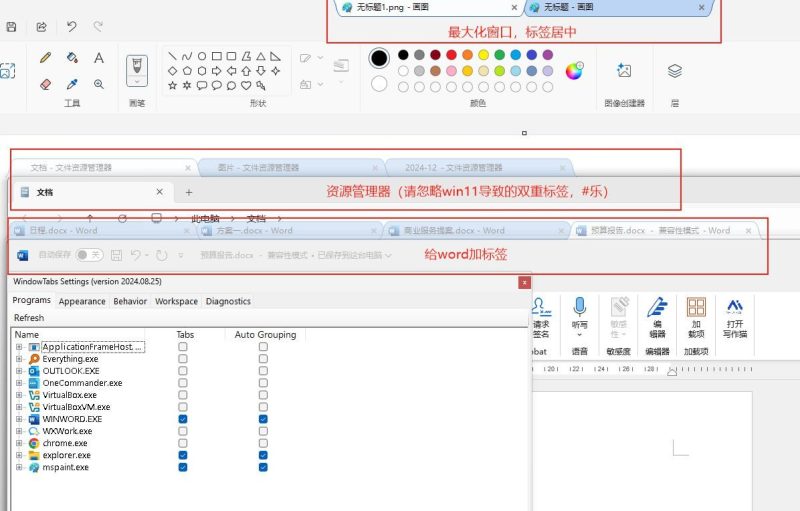Image resolution: width=800 pixels, height=511 pixels.
Task: Choose the Curve shape in Paint
Action: pyautogui.click(x=187, y=56)
